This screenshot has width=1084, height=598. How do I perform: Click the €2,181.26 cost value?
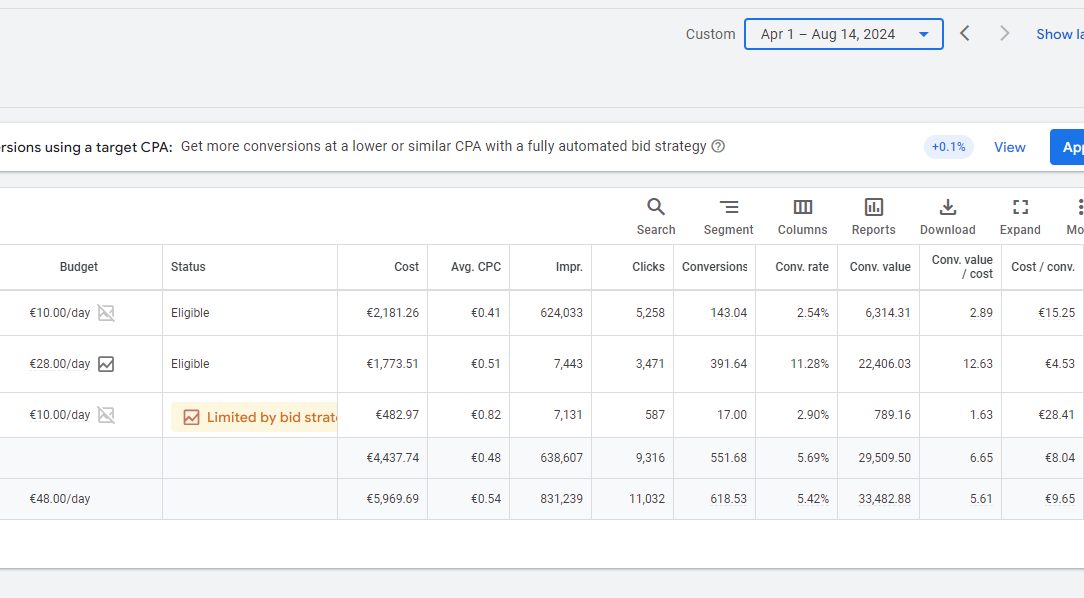[393, 313]
